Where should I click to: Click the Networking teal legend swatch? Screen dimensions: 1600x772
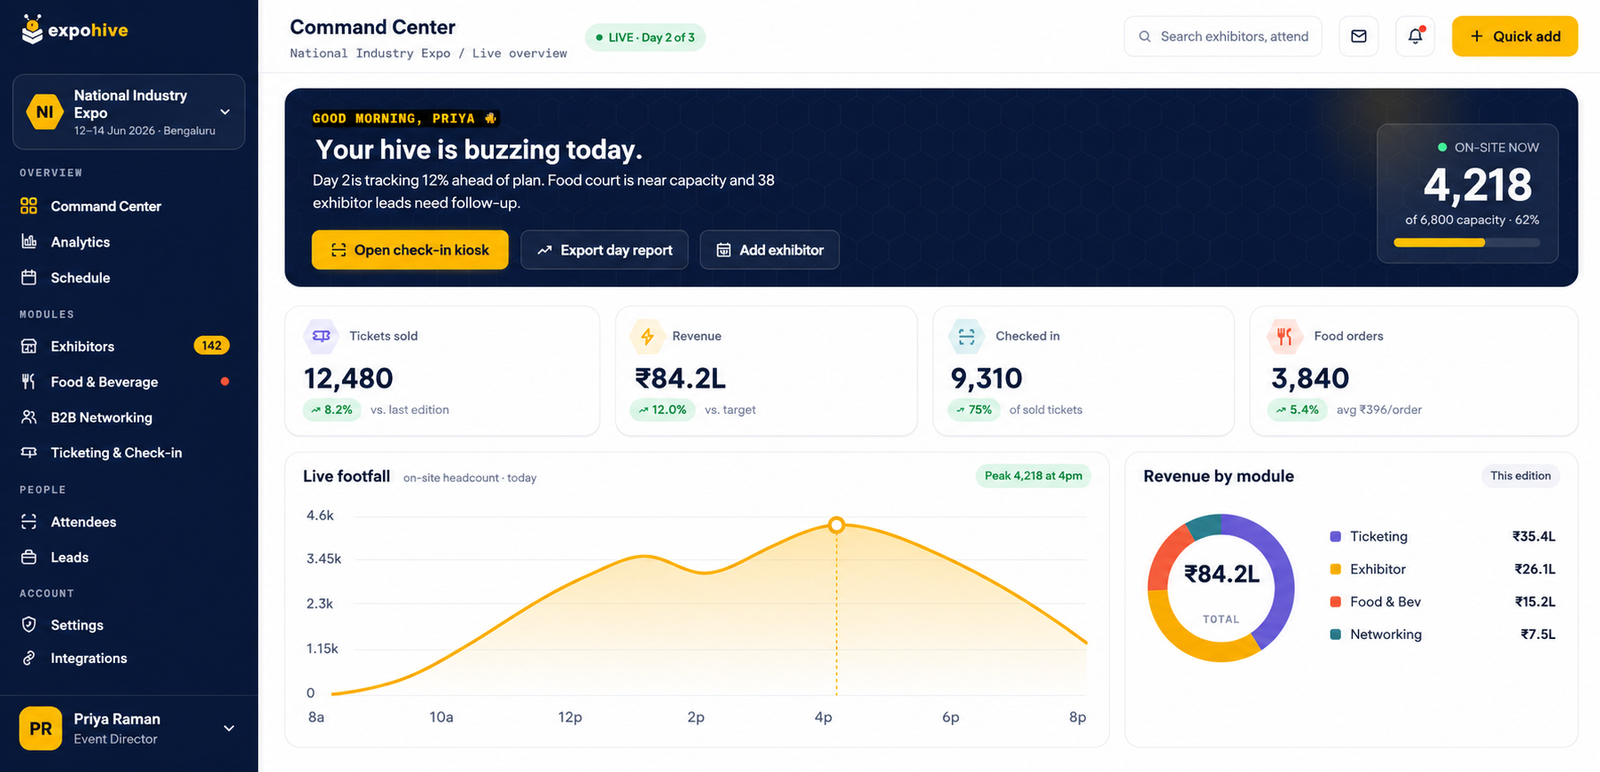1335,634
